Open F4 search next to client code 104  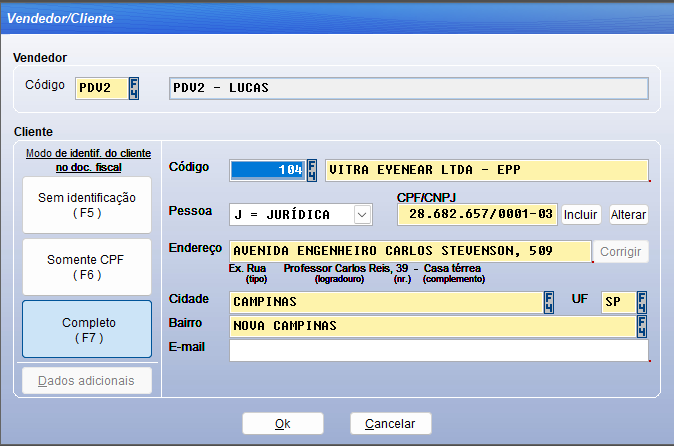(x=312, y=170)
